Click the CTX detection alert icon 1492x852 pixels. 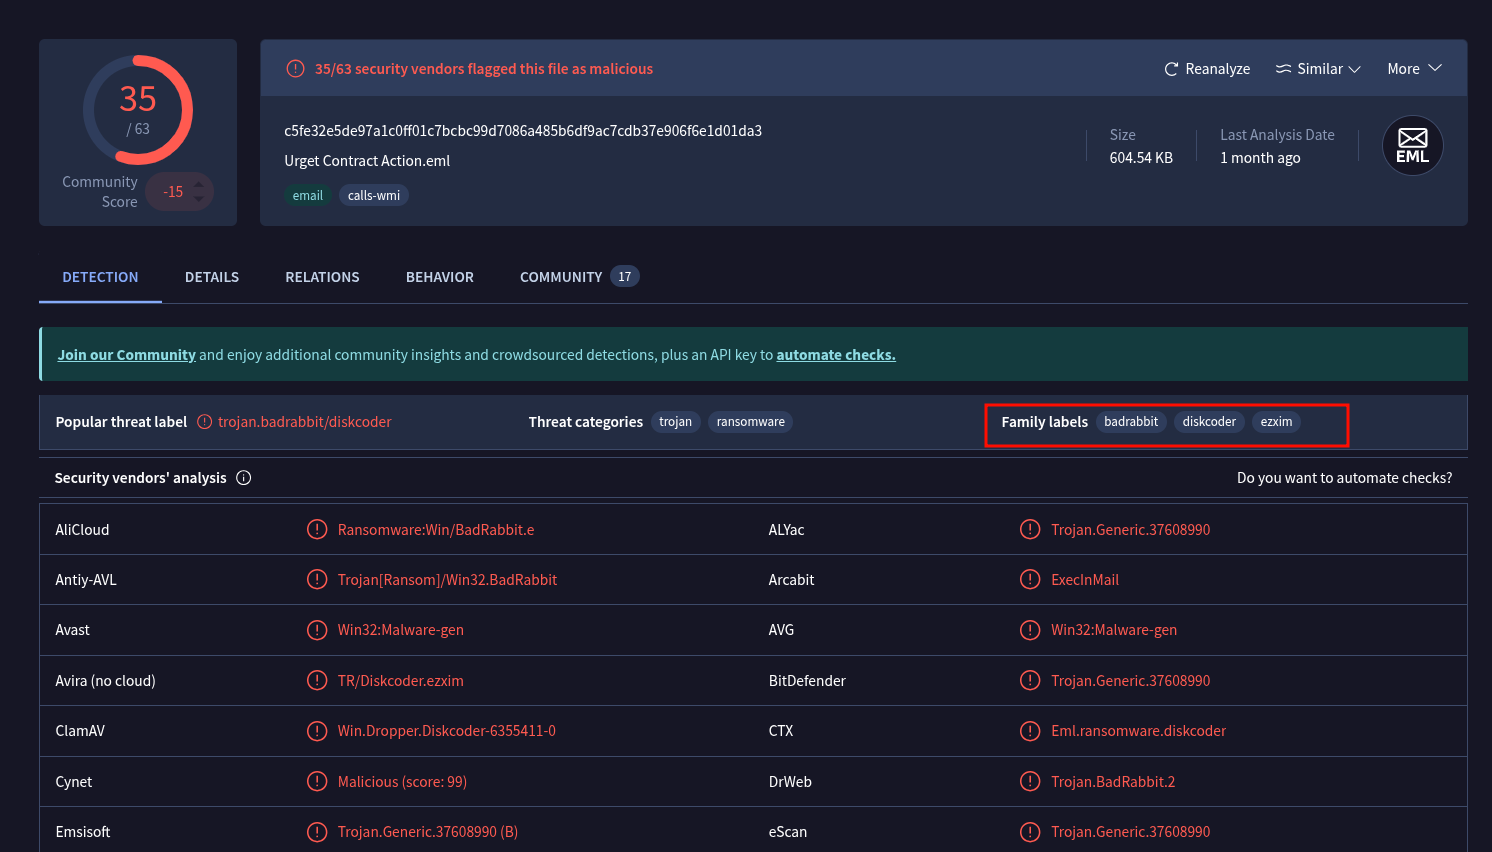[1030, 731]
